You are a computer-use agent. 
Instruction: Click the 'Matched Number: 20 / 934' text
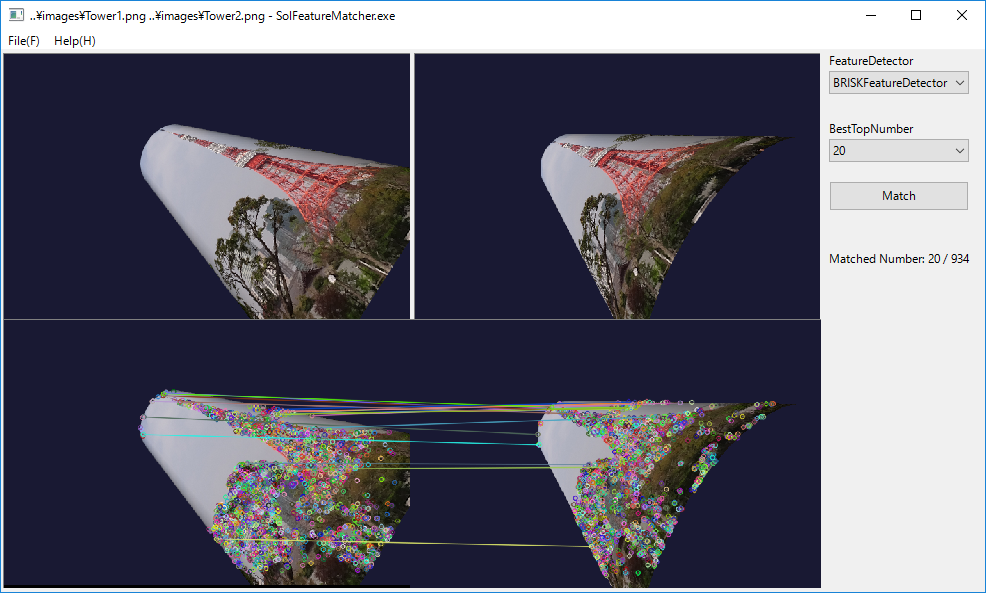point(899,258)
